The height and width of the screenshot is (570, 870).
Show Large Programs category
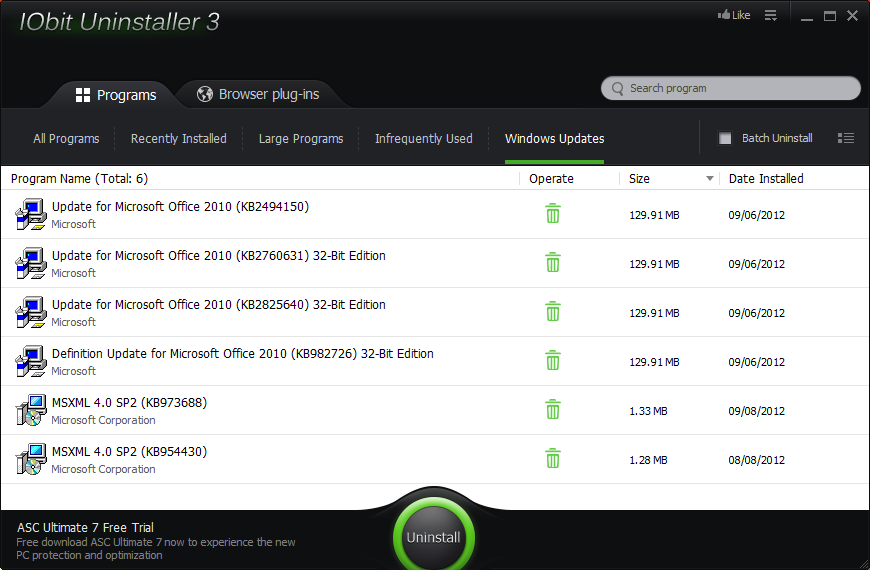[301, 139]
